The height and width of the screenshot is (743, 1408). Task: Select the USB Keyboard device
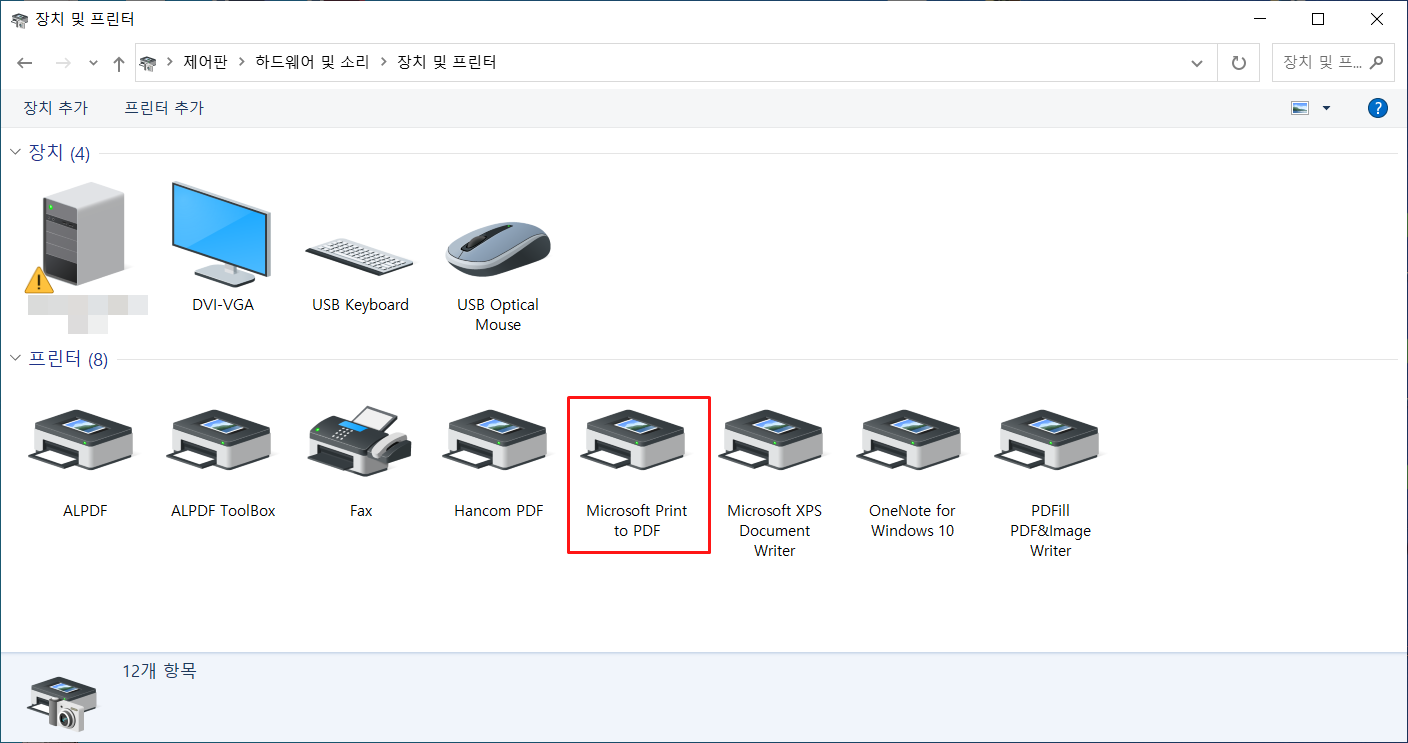[x=360, y=273]
